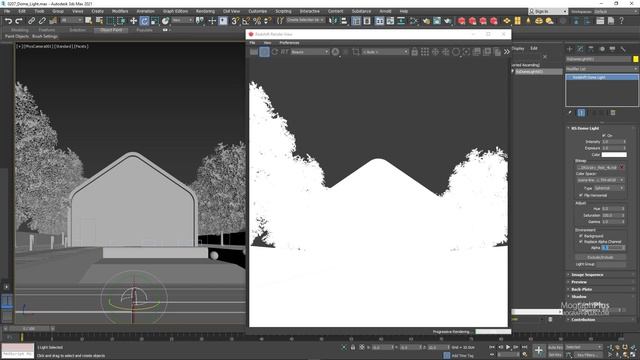Open the Sign In dropdown
Viewport: 640px width, 360px height.
pos(548,11)
